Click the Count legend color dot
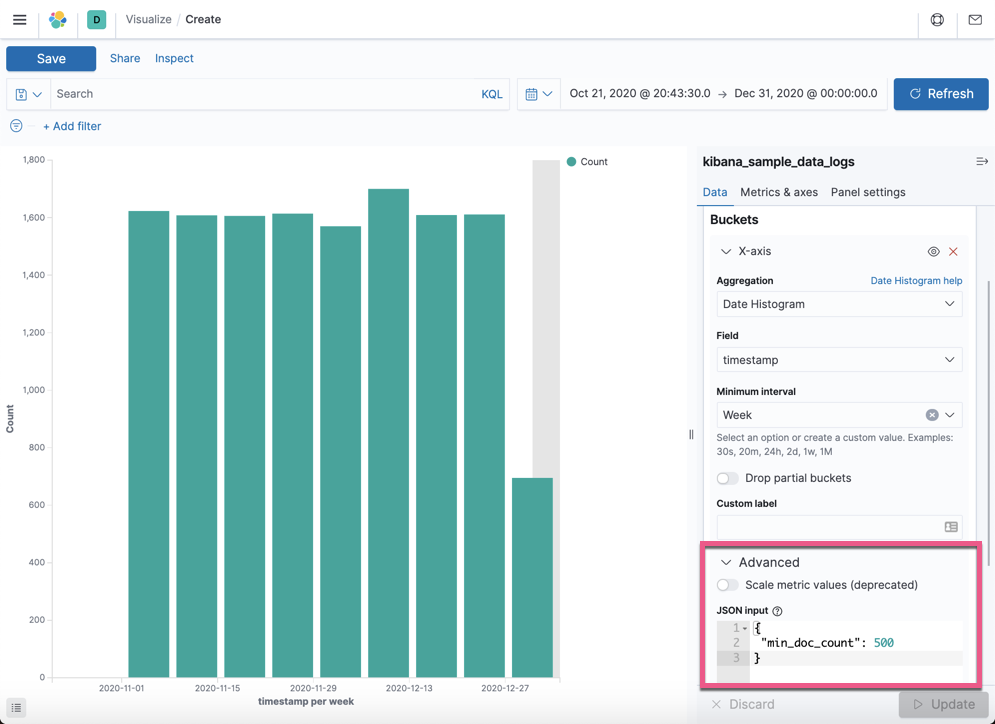The height and width of the screenshot is (724, 995). click(571, 162)
